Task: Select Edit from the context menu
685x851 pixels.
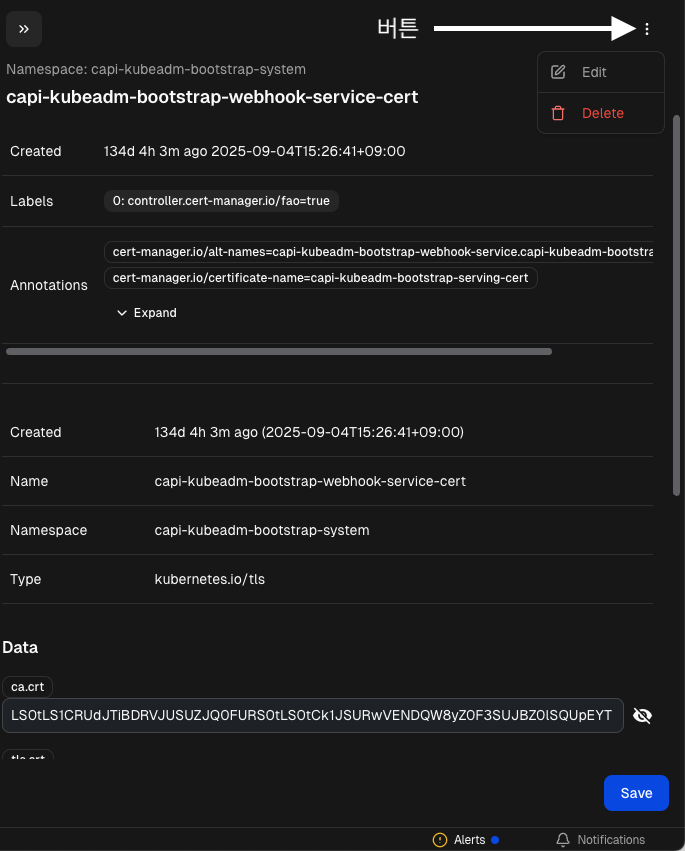Action: pyautogui.click(x=594, y=72)
